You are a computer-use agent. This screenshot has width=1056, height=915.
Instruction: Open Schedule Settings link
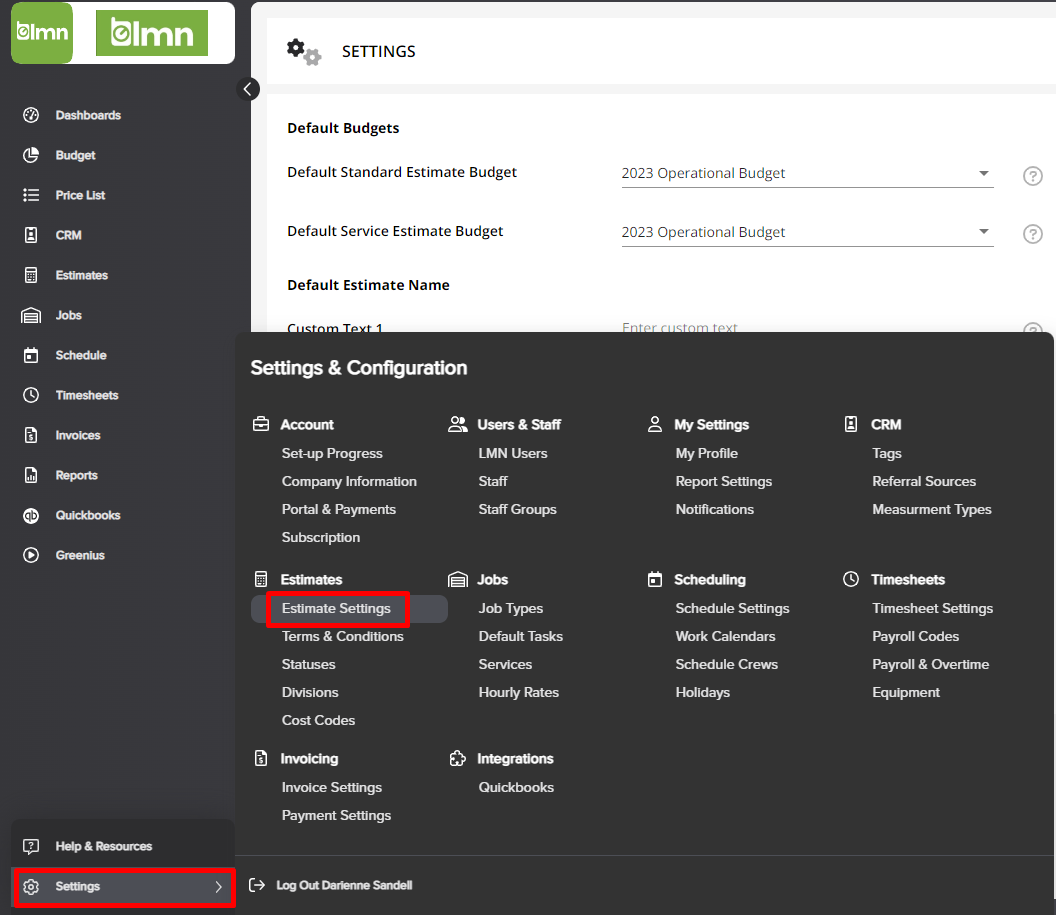[732, 609]
